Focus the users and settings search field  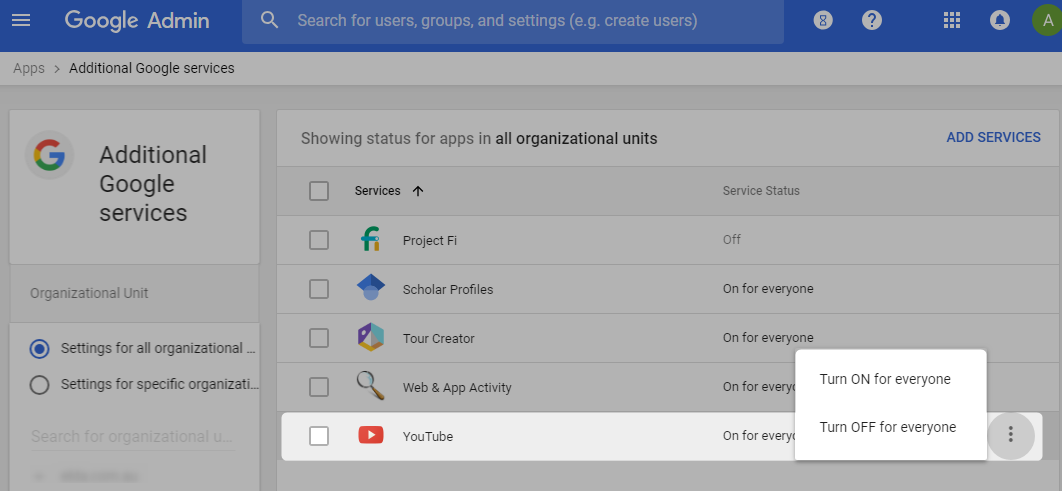tap(513, 21)
